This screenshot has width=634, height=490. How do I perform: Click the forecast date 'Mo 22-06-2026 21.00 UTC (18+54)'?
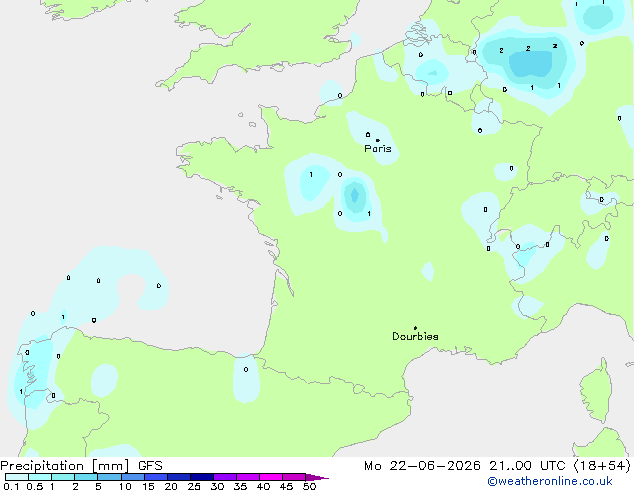[497, 466]
